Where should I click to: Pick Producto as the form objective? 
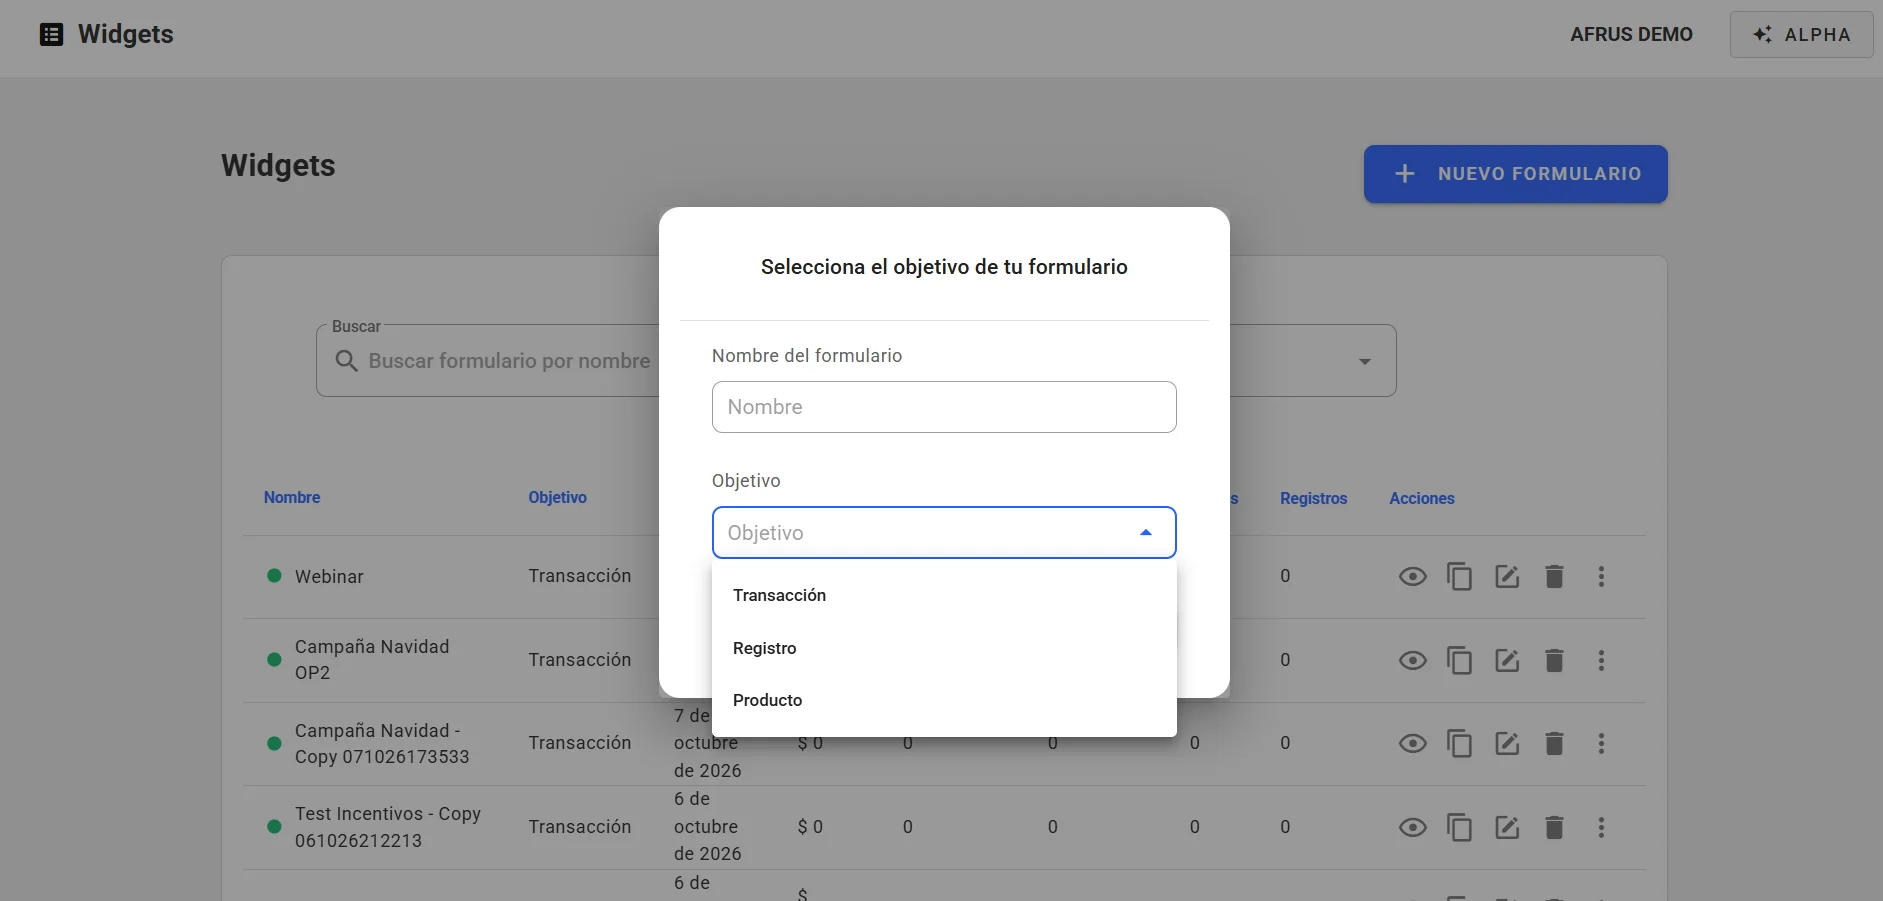pyautogui.click(x=944, y=700)
